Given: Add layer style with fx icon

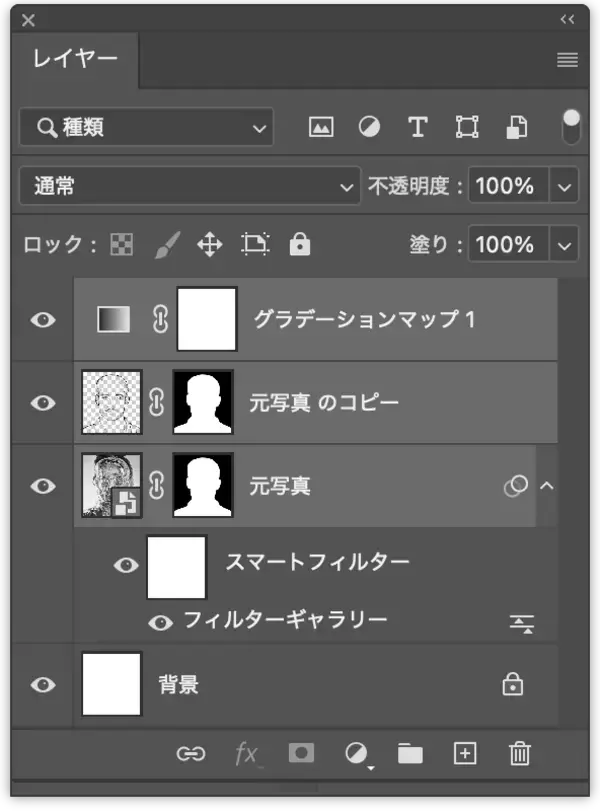Looking at the screenshot, I should pos(247,754).
